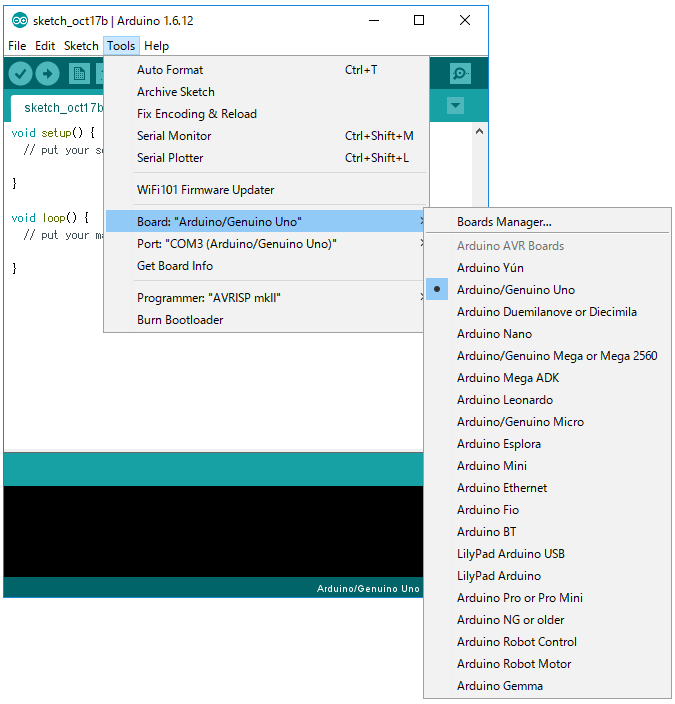675x704 pixels.
Task: Select Archive Sketch
Action: tap(266, 92)
